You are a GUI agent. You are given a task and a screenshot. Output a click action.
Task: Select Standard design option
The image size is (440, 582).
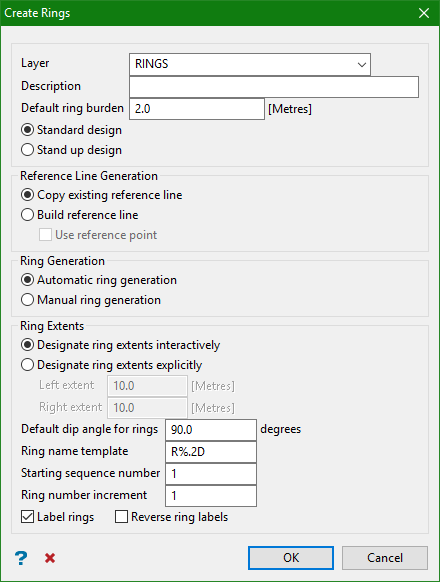click(x=72, y=130)
